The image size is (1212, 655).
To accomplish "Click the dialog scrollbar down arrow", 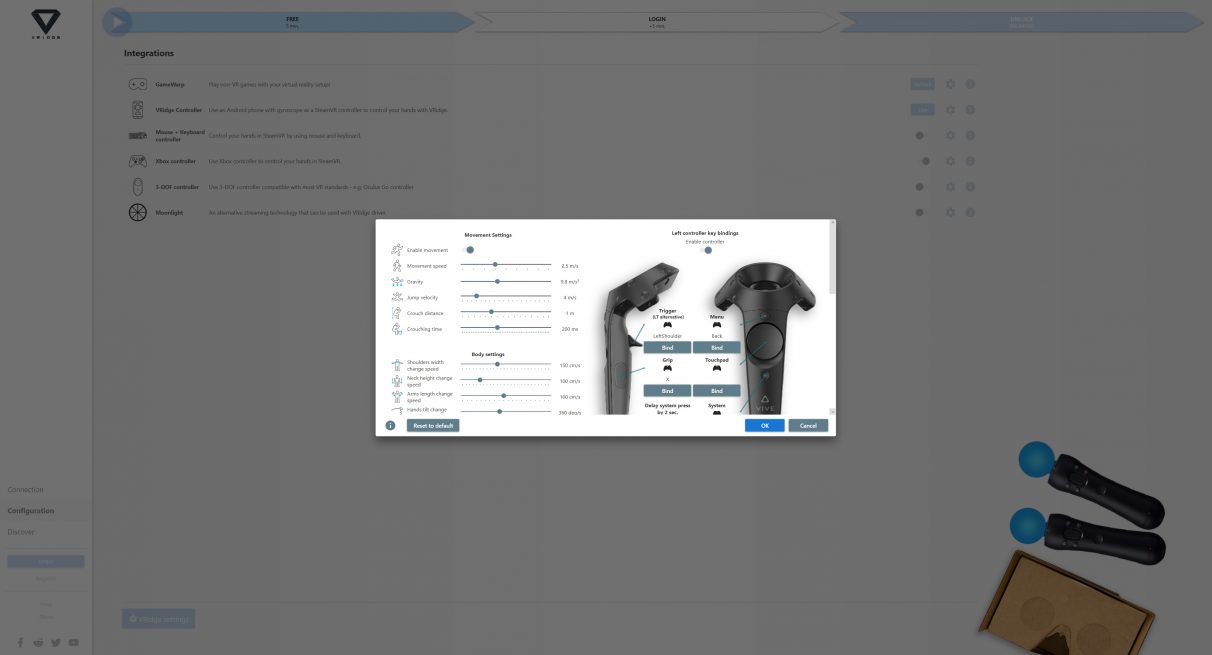I will [833, 411].
